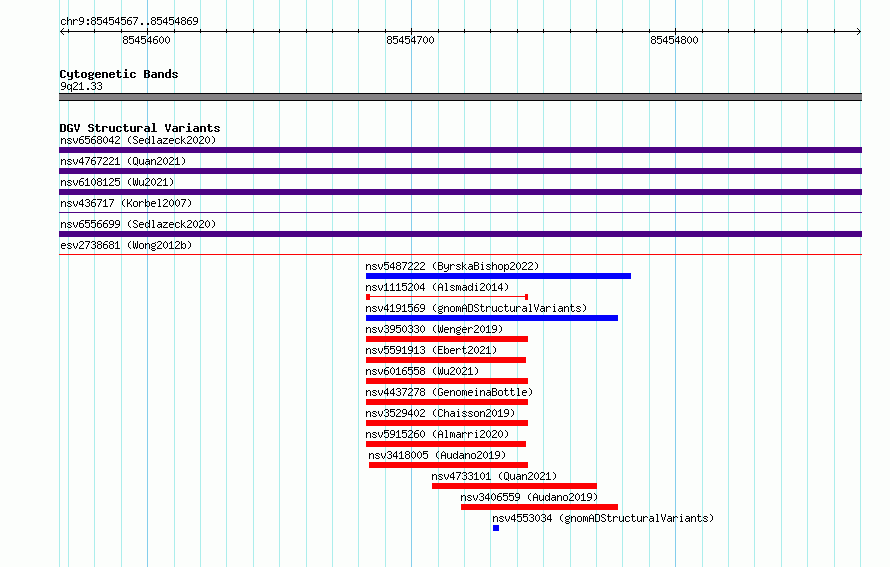Click the red bar of nsv4733101
Screen dimensions: 890x567
(x=514, y=486)
